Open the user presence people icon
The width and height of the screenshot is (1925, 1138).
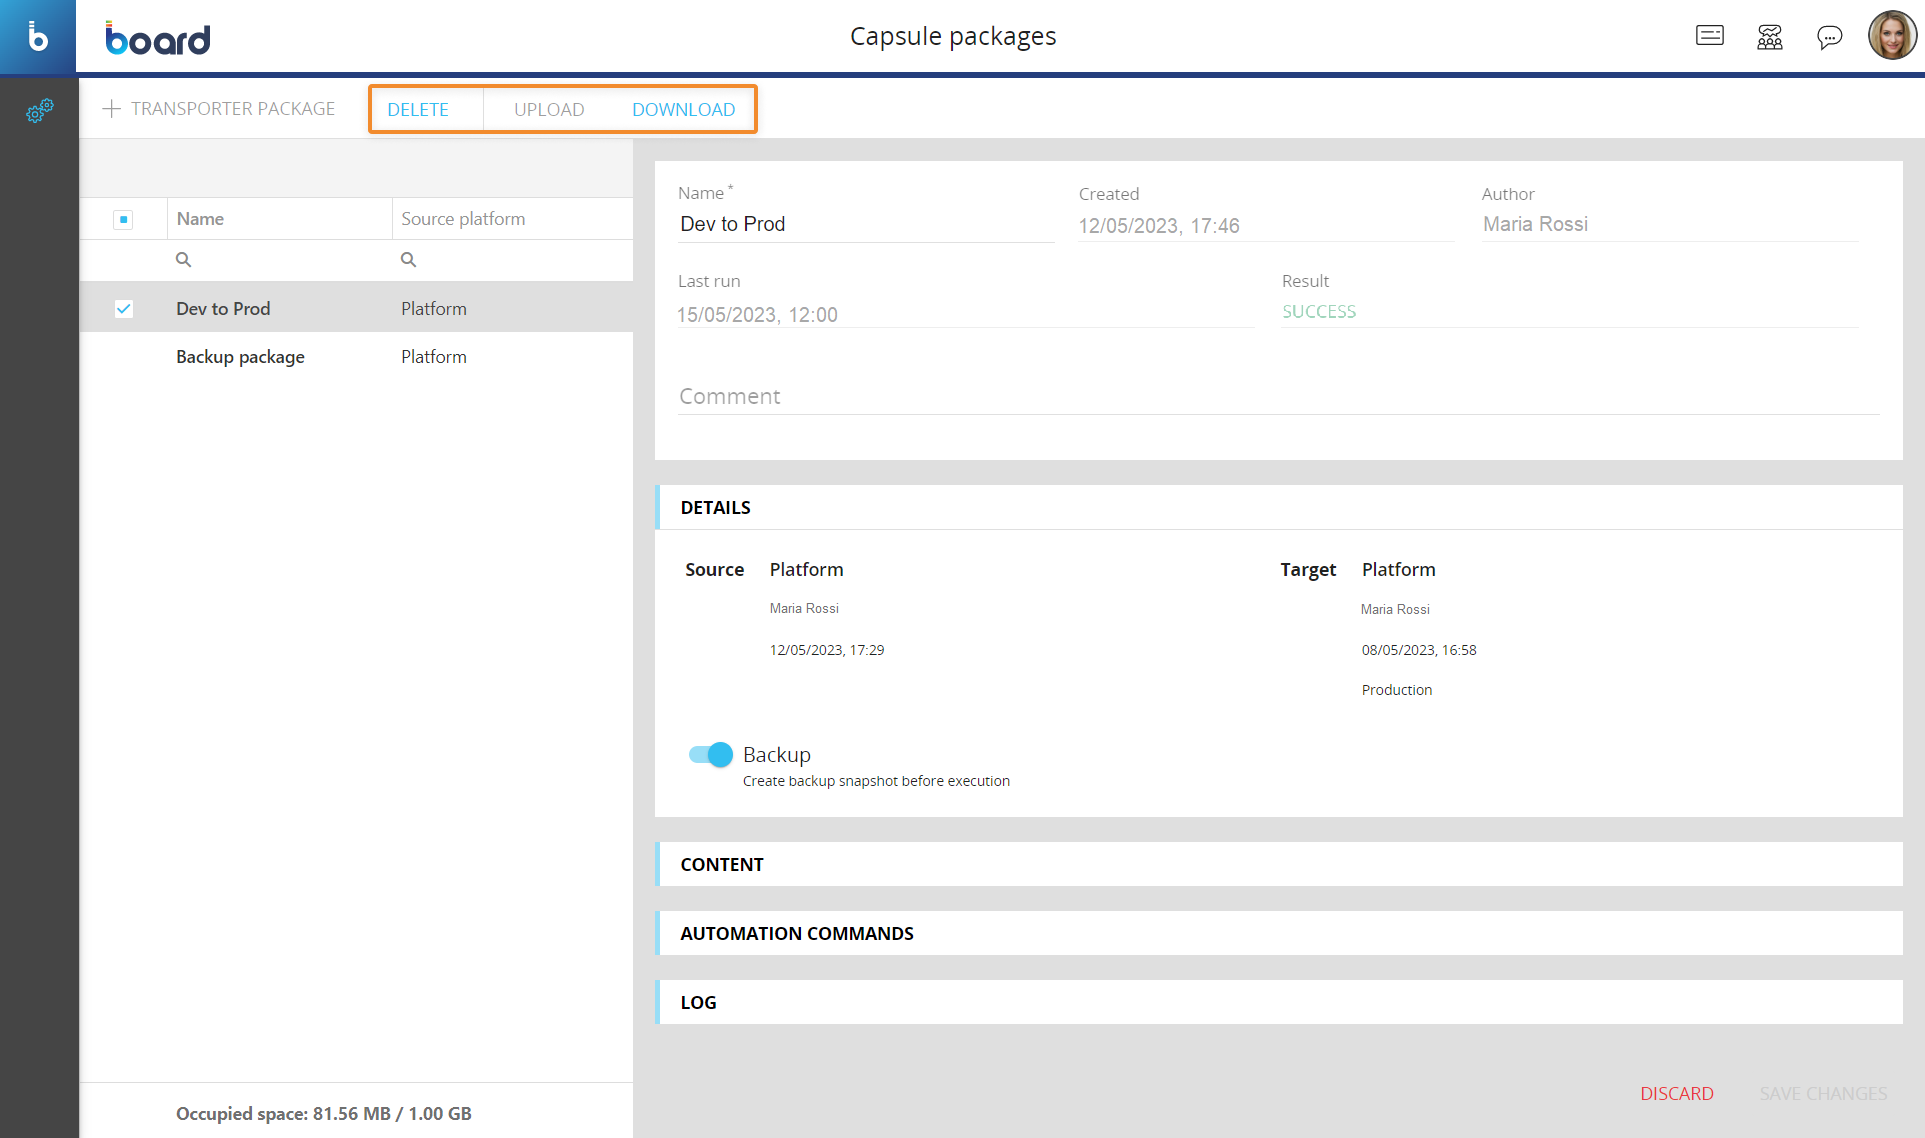[x=1769, y=37]
